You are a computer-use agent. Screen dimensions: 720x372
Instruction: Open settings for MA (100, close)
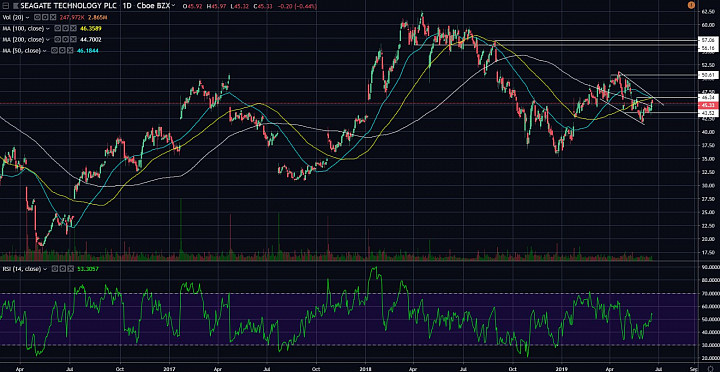(65, 28)
